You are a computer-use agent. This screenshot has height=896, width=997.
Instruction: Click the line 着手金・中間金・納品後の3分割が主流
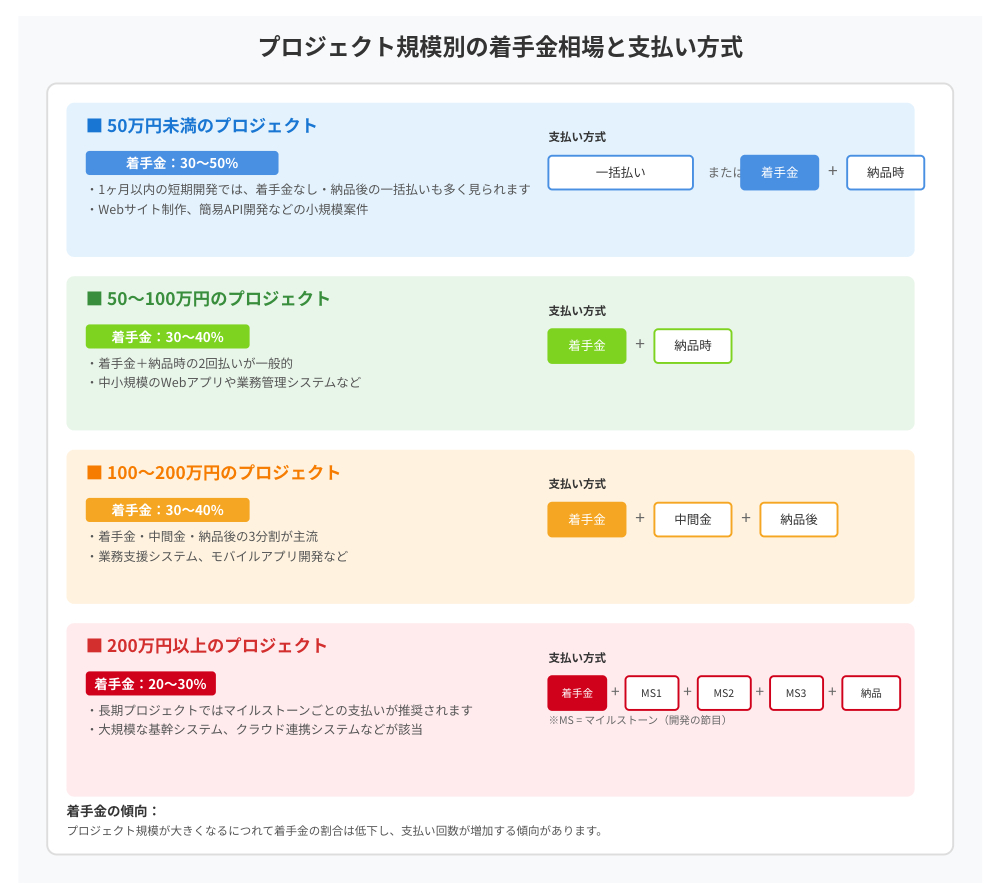(x=203, y=537)
